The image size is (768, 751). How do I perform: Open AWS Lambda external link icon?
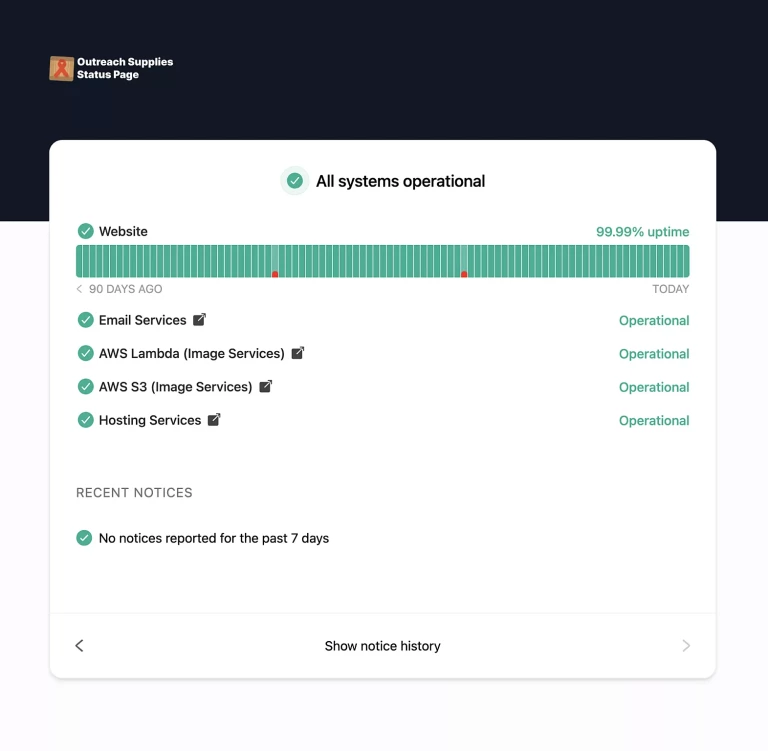pyautogui.click(x=298, y=353)
